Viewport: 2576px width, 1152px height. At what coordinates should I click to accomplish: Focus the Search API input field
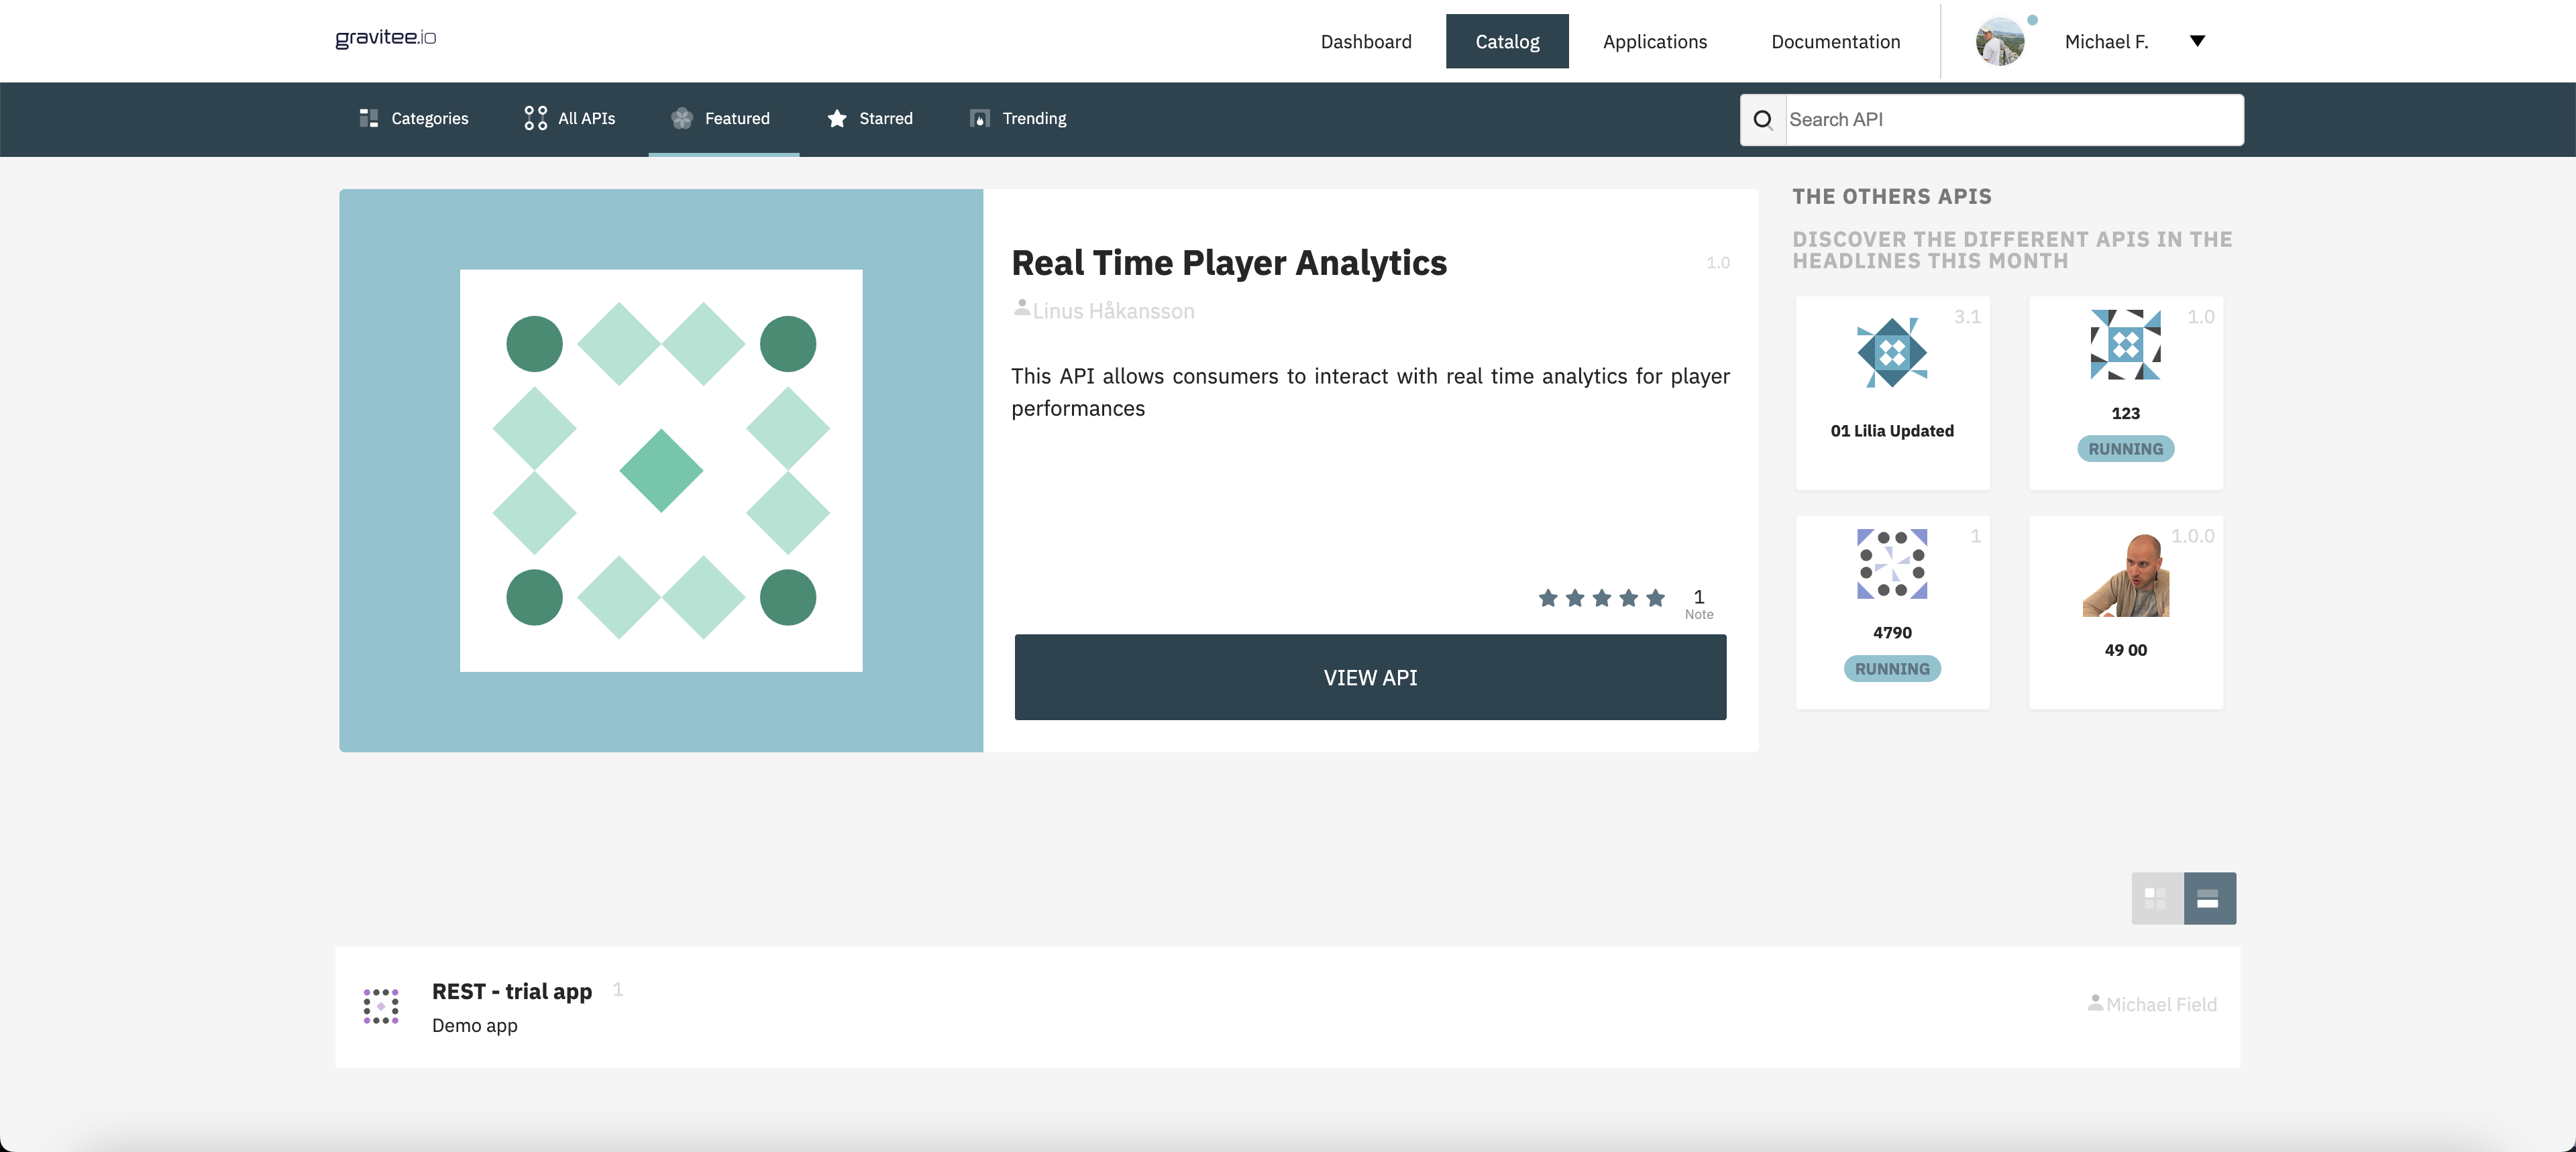[2012, 120]
